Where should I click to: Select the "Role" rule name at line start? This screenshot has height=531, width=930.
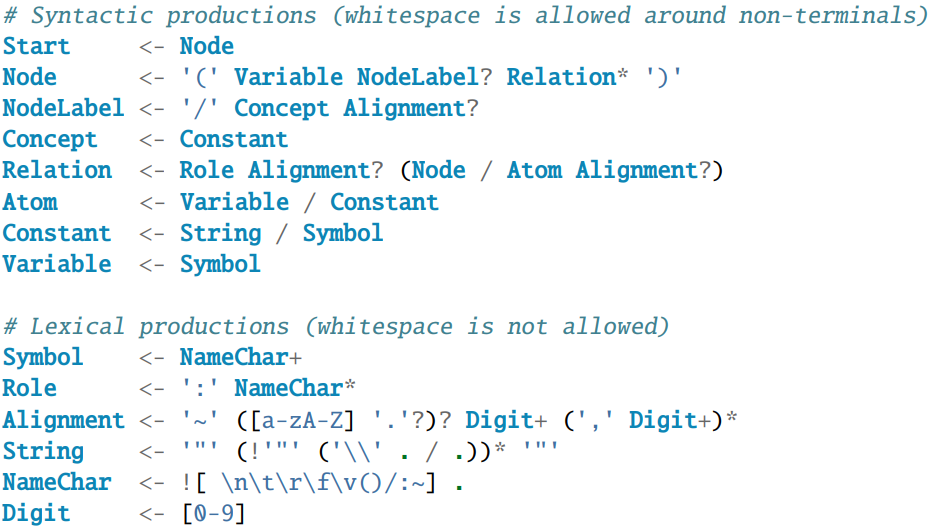coord(30,388)
